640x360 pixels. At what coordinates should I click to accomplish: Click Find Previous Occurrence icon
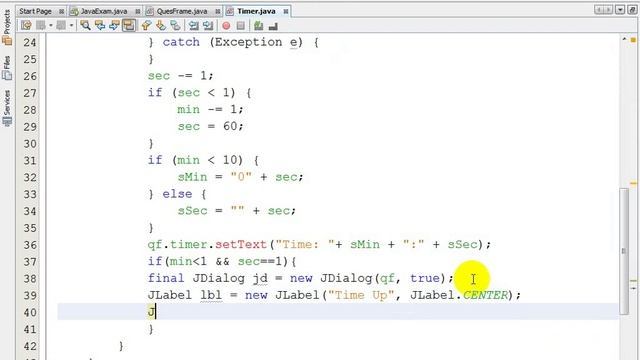tap(100, 26)
